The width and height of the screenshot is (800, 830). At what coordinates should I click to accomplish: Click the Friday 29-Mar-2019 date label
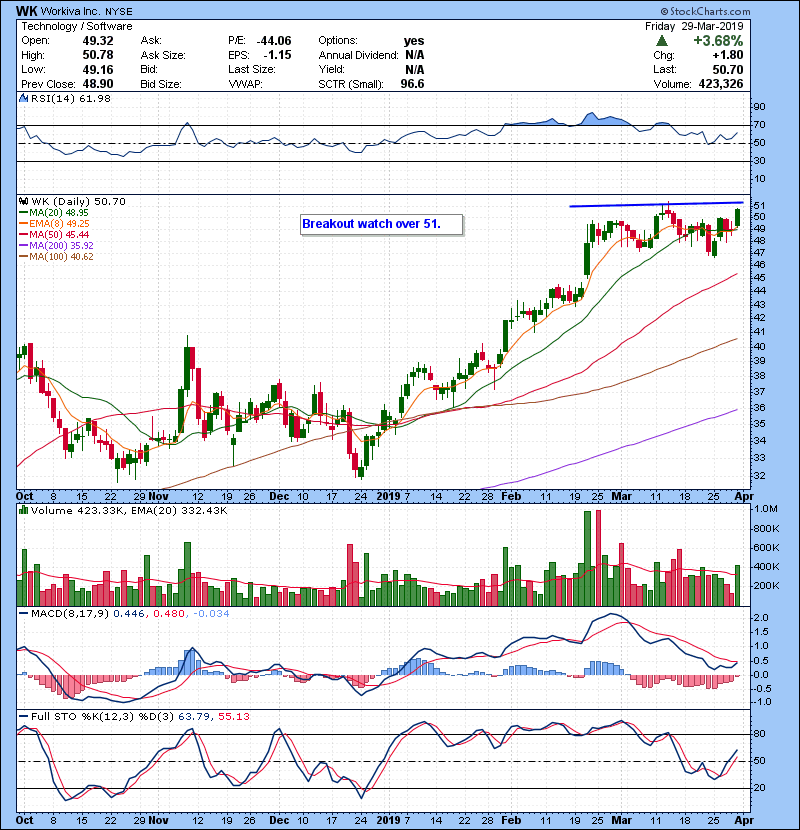pyautogui.click(x=694, y=26)
